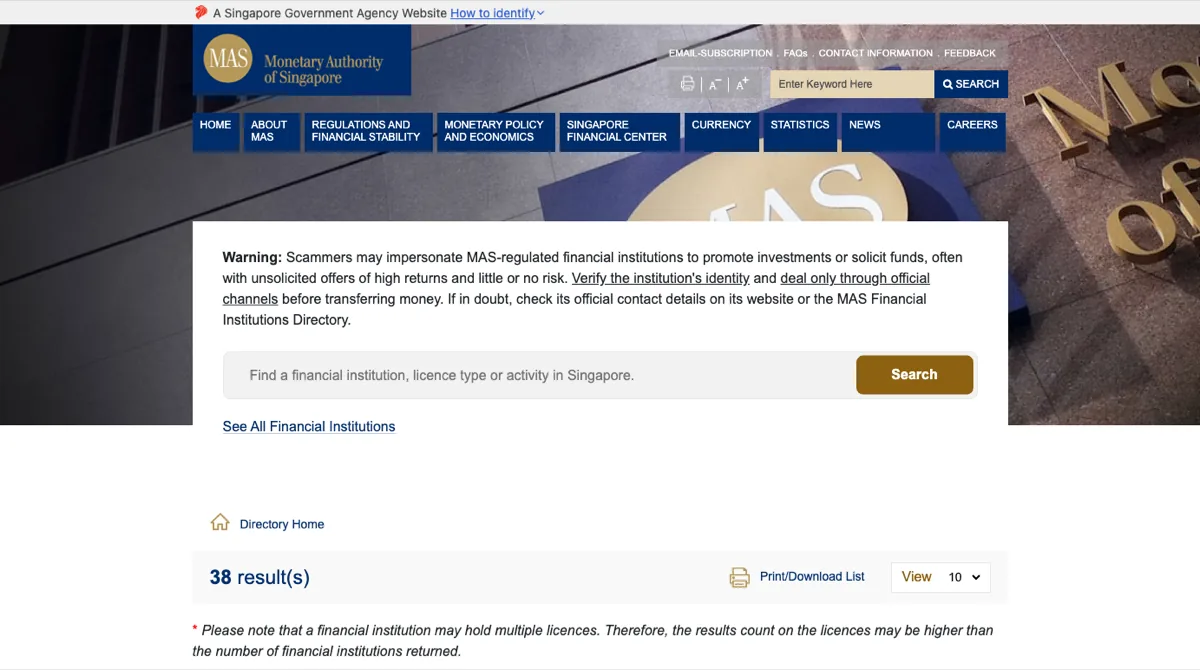Click the 38 result(s) count text
The width and height of the screenshot is (1200, 670).
coord(260,577)
